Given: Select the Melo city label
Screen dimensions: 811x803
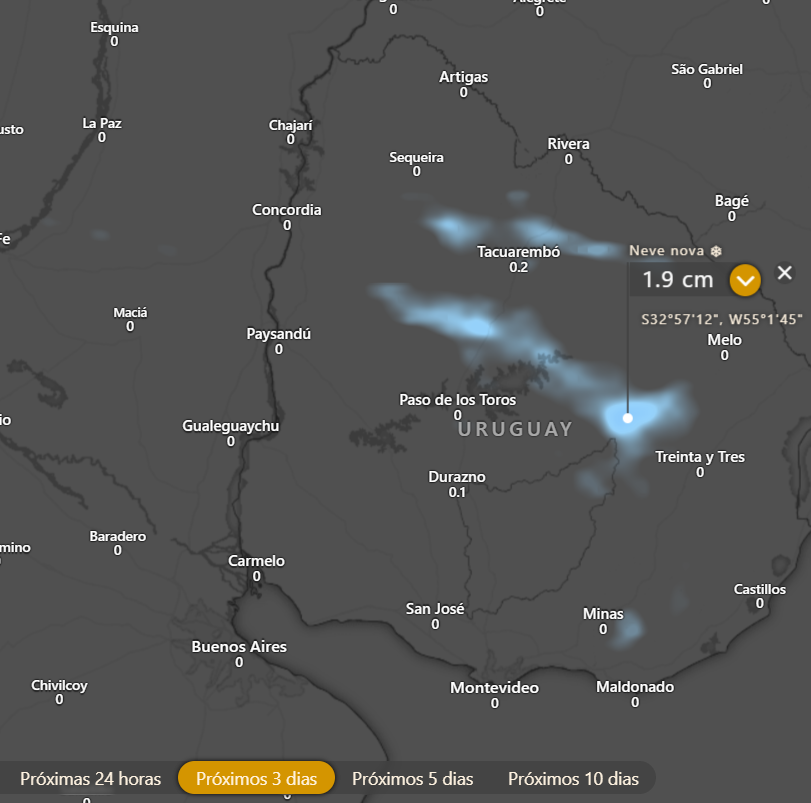Looking at the screenshot, I should coord(725,340).
